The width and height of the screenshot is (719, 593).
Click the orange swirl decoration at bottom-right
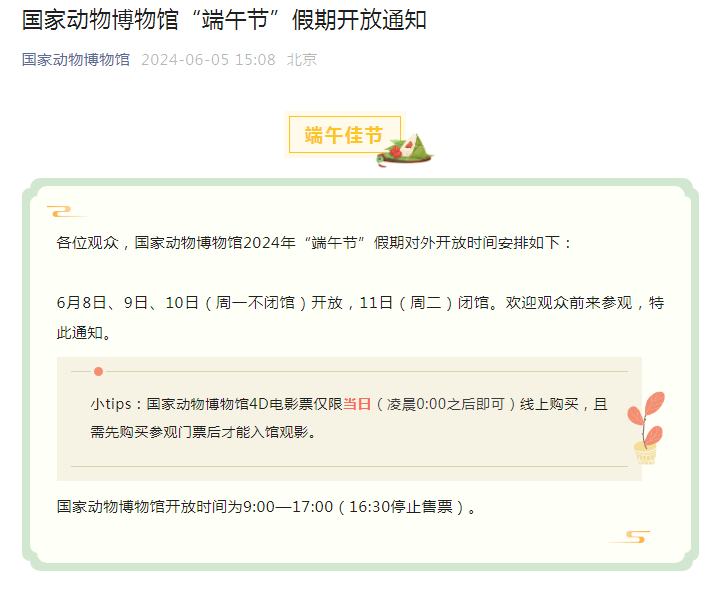pyautogui.click(x=629, y=537)
